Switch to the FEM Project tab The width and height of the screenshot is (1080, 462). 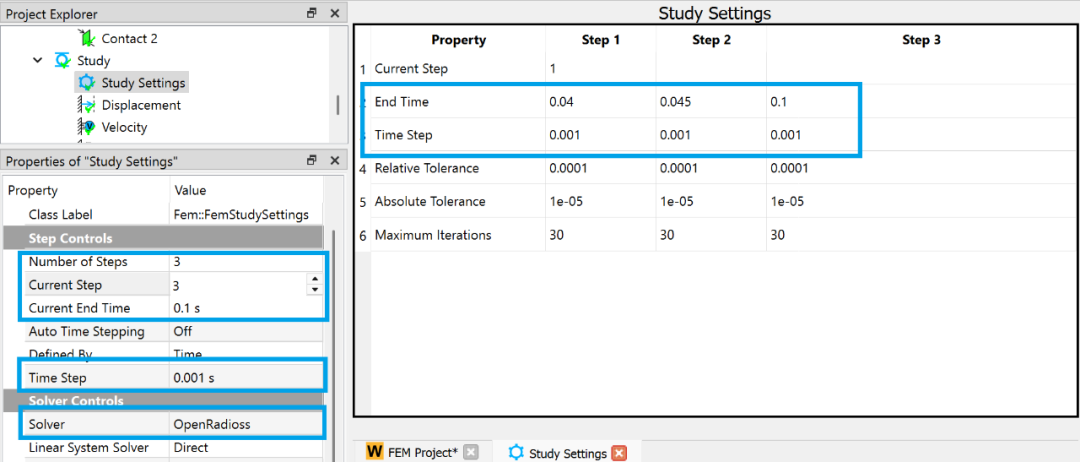(x=422, y=452)
